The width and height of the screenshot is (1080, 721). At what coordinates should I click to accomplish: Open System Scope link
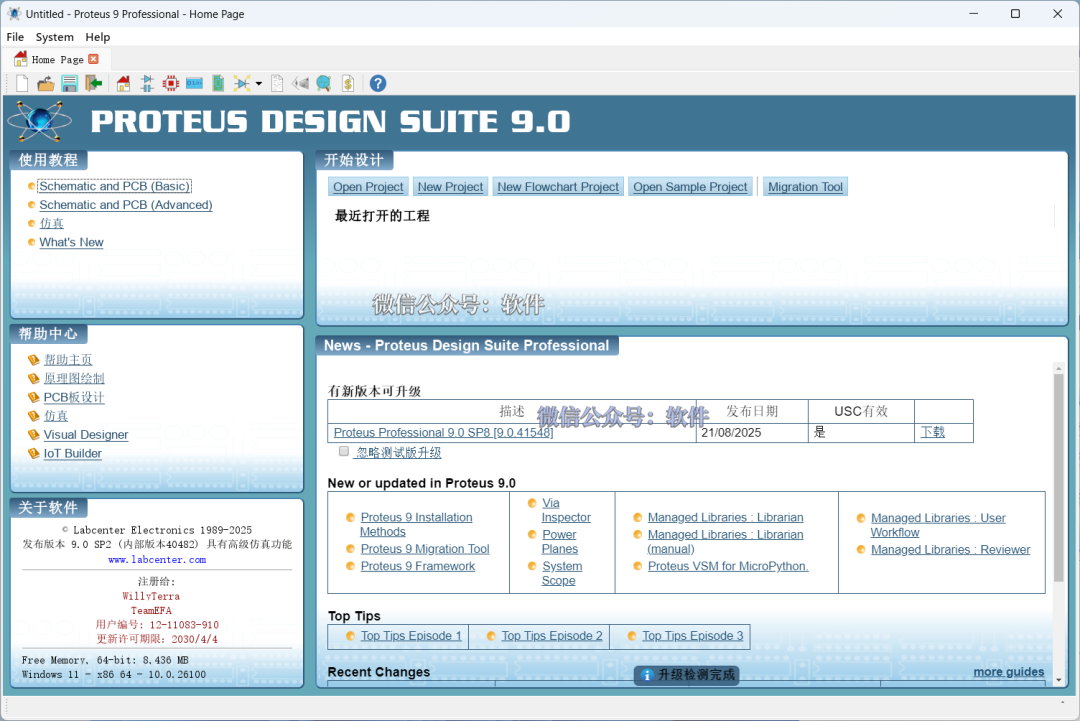pos(561,573)
